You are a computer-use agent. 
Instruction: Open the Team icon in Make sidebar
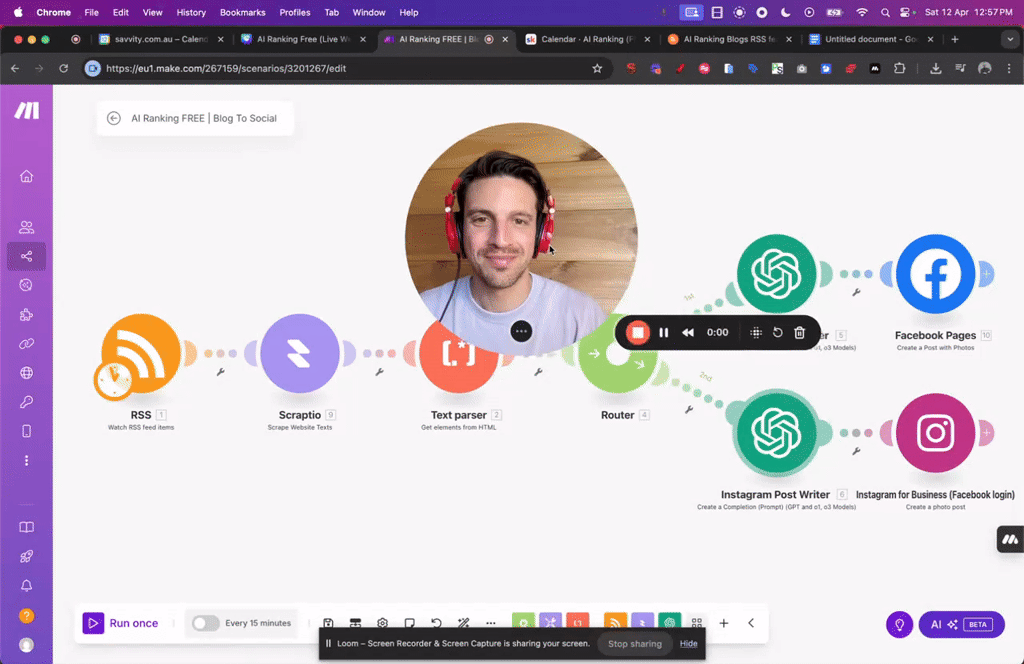coord(26,227)
